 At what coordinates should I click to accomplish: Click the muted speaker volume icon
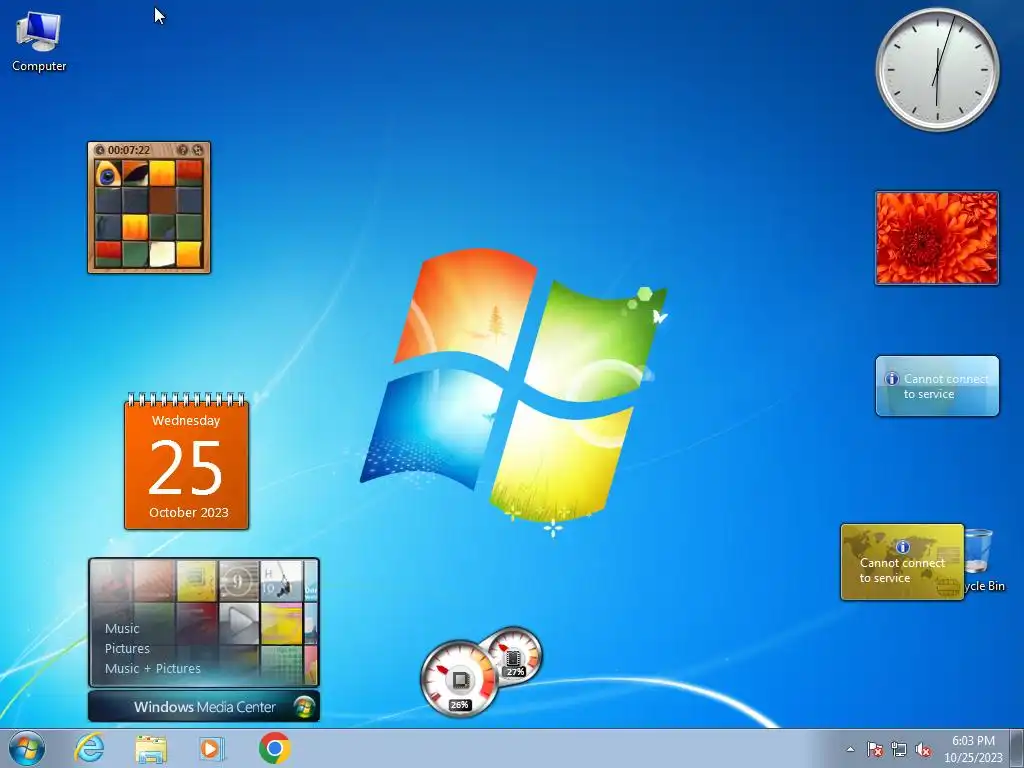coord(923,749)
